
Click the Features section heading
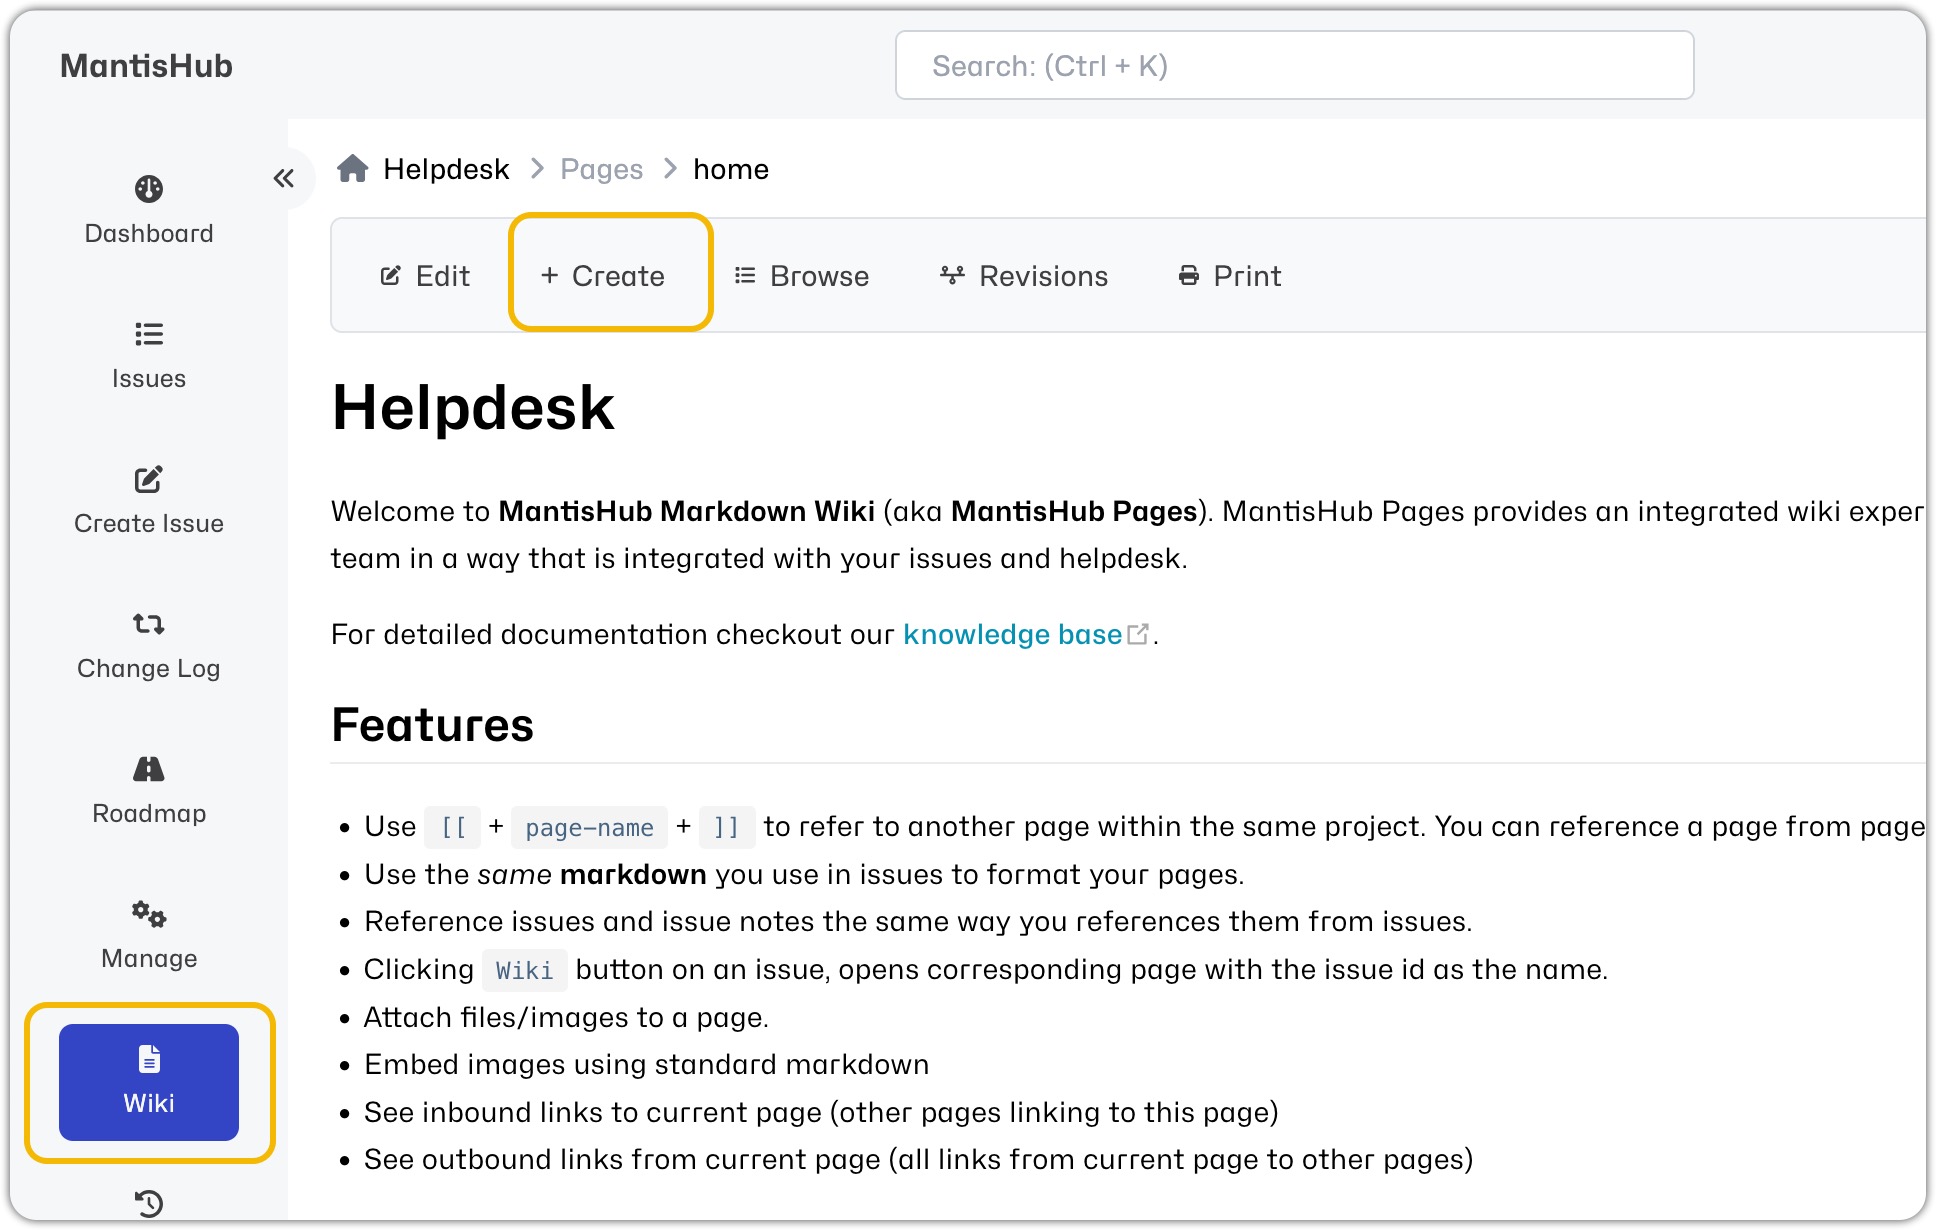(433, 725)
